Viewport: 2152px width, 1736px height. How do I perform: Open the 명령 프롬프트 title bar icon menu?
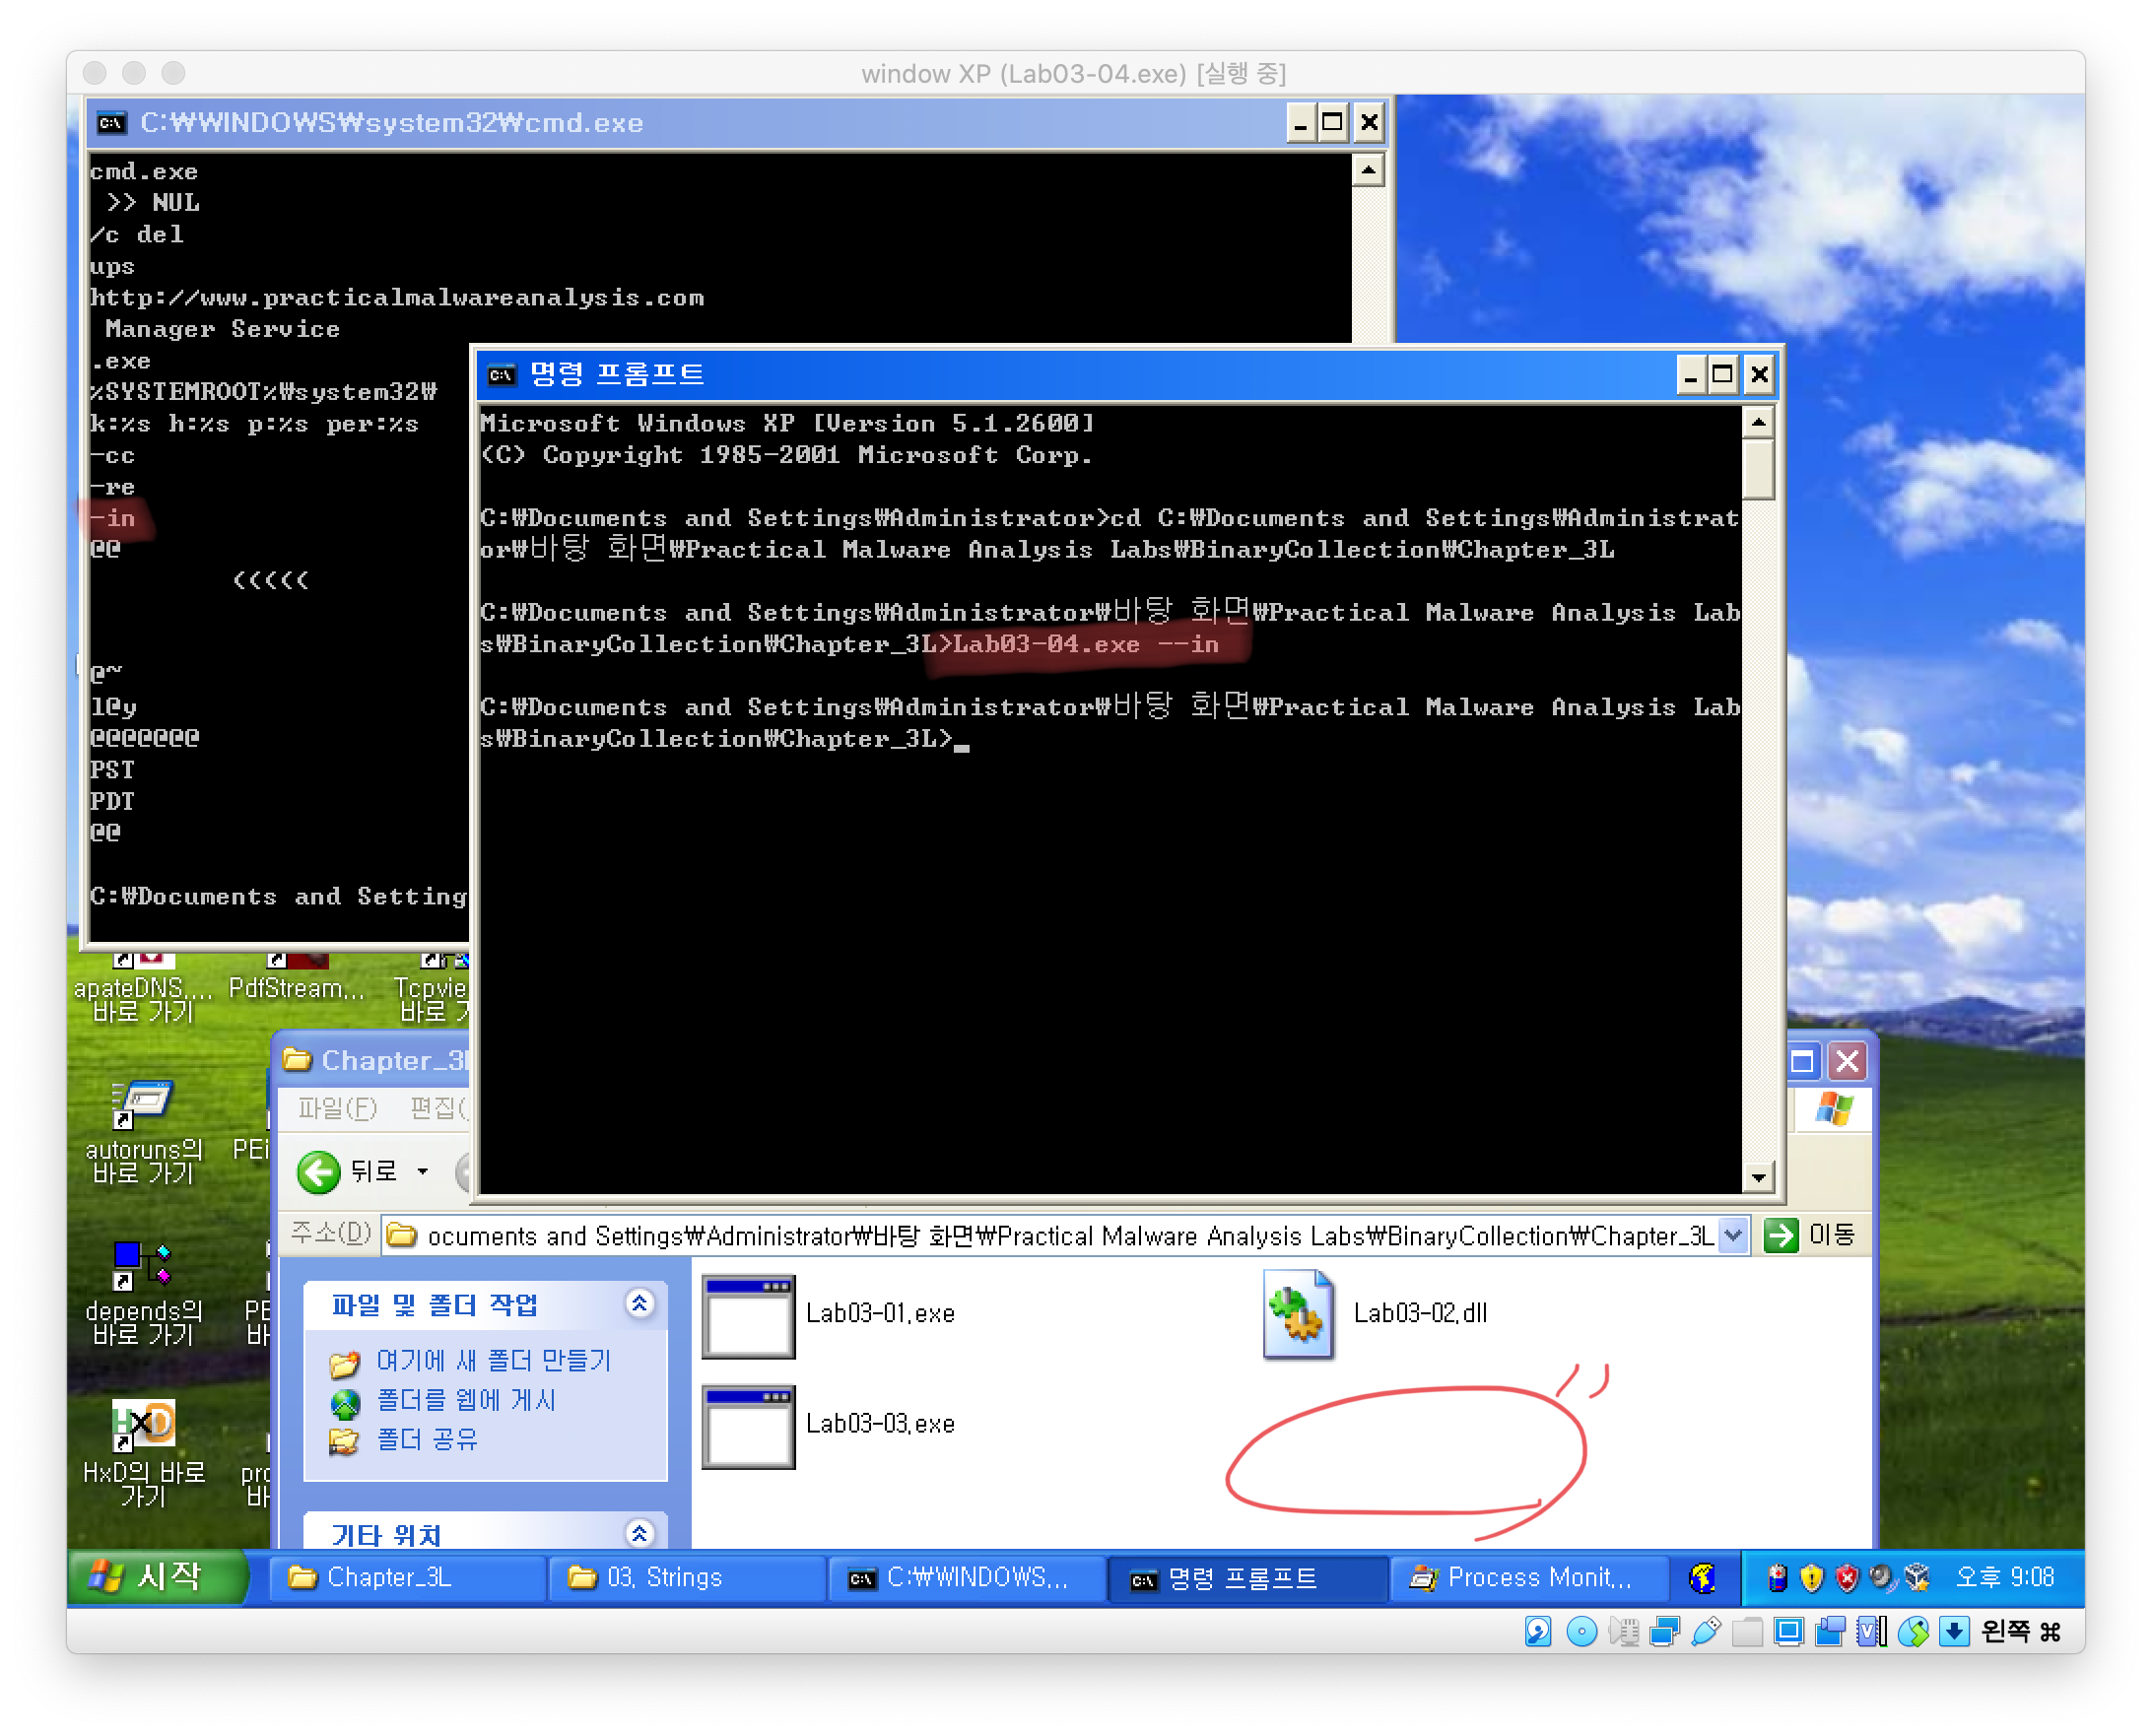pos(501,375)
